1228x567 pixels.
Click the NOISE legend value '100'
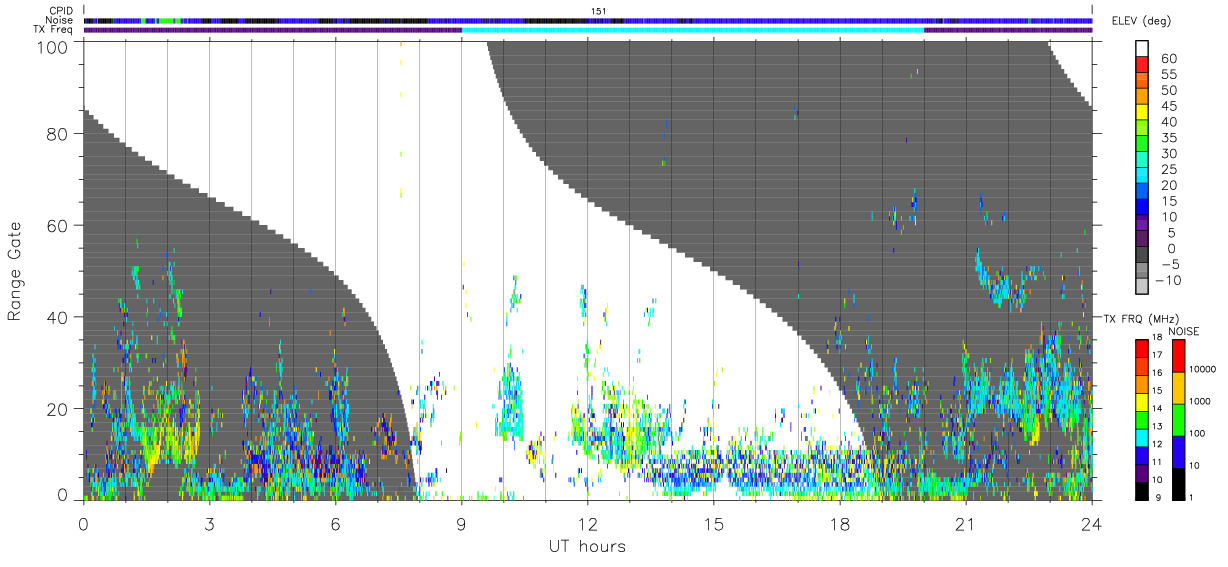point(1200,434)
